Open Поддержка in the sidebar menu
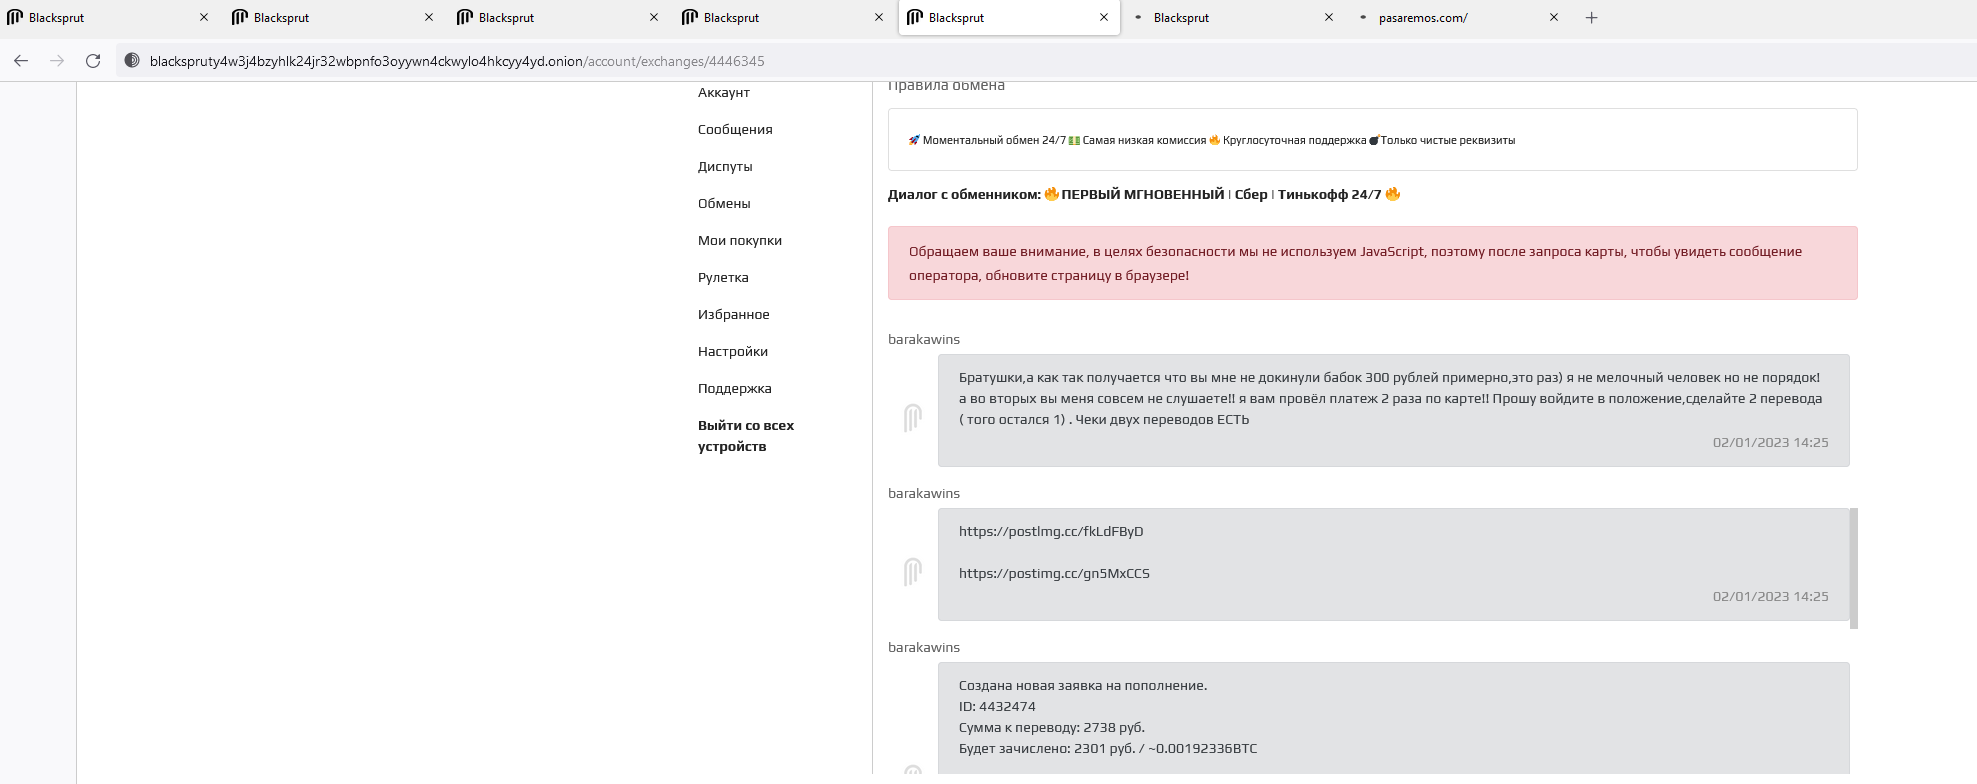 (x=735, y=388)
